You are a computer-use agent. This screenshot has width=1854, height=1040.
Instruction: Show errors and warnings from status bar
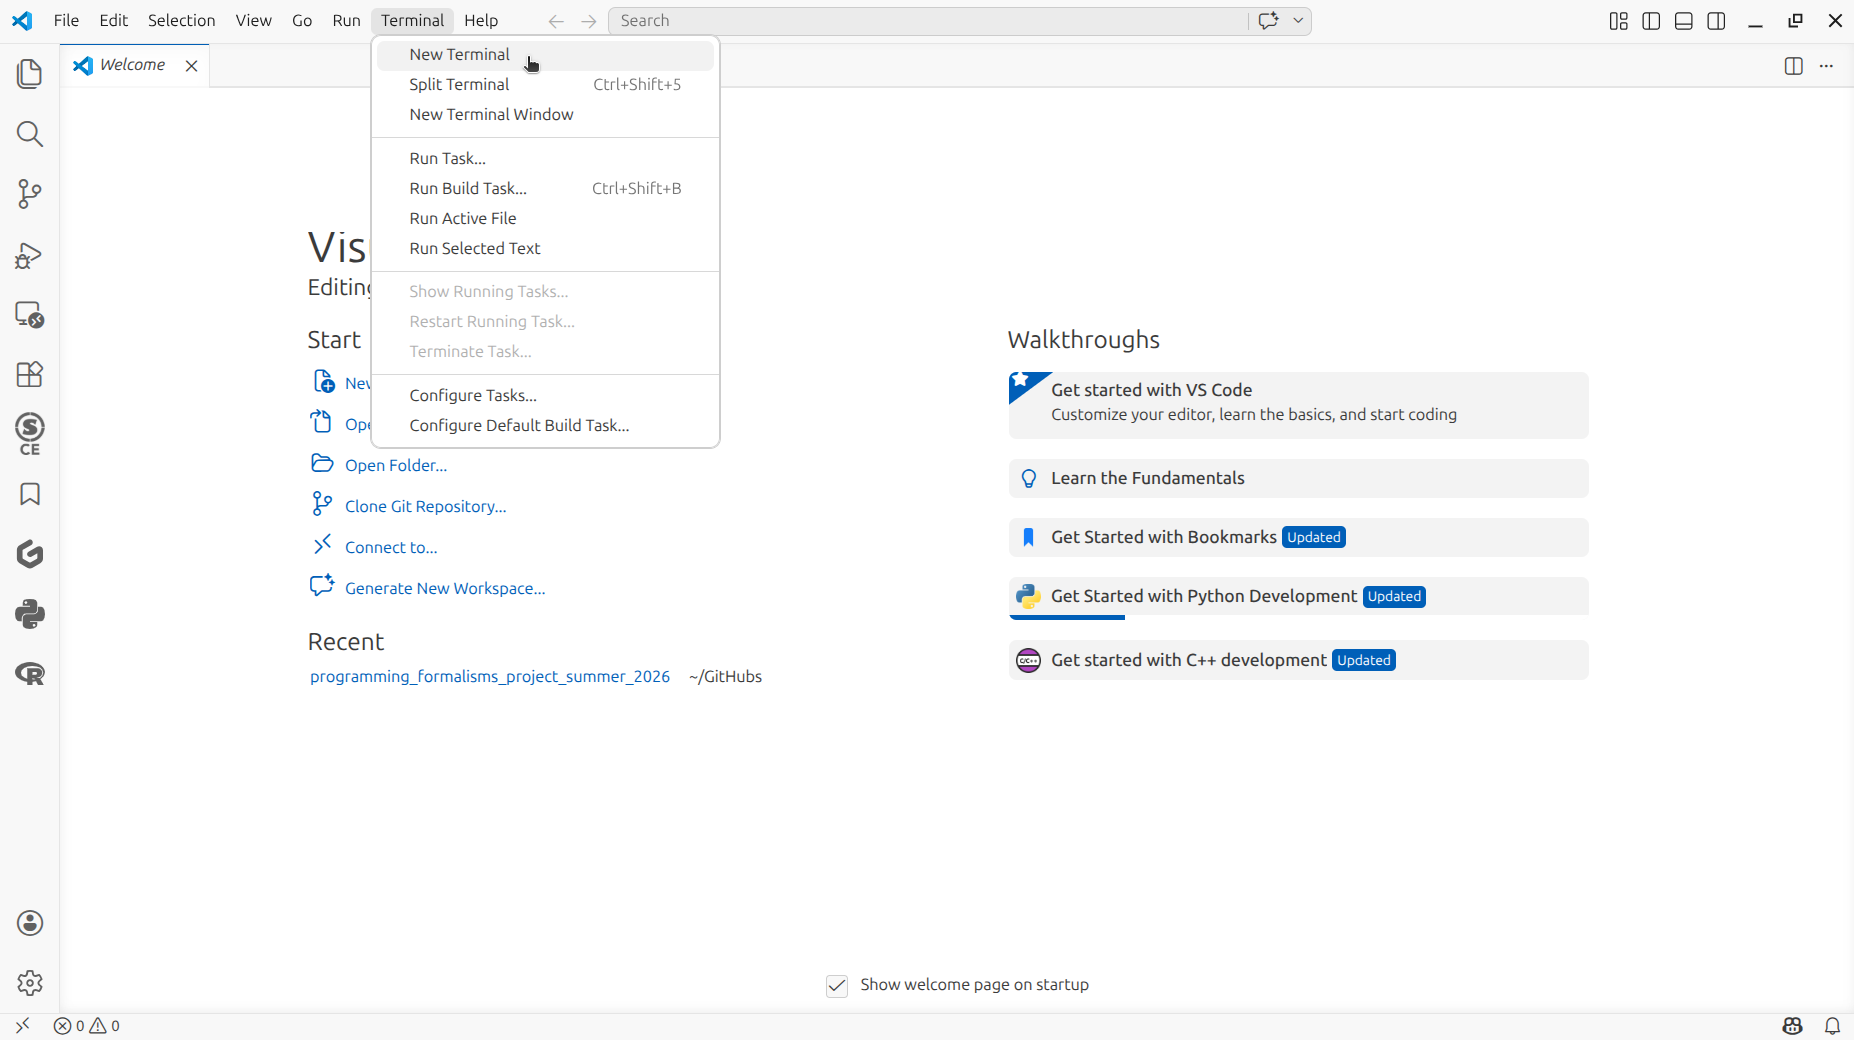pyautogui.click(x=87, y=1026)
